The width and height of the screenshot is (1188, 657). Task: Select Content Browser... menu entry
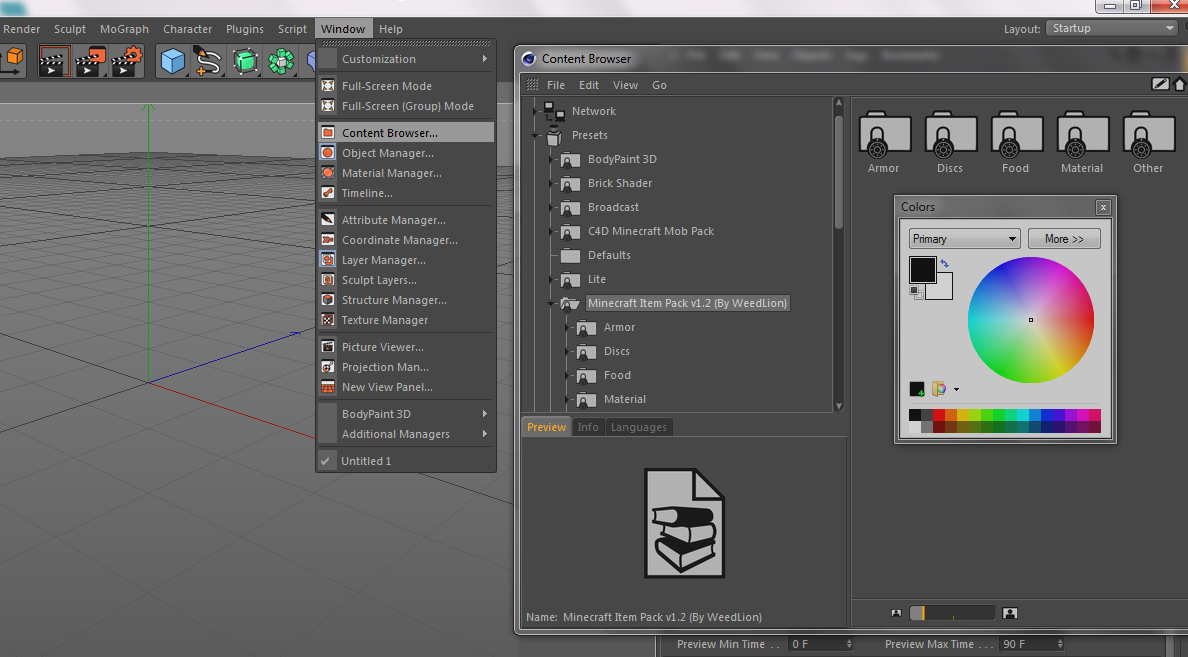[405, 133]
